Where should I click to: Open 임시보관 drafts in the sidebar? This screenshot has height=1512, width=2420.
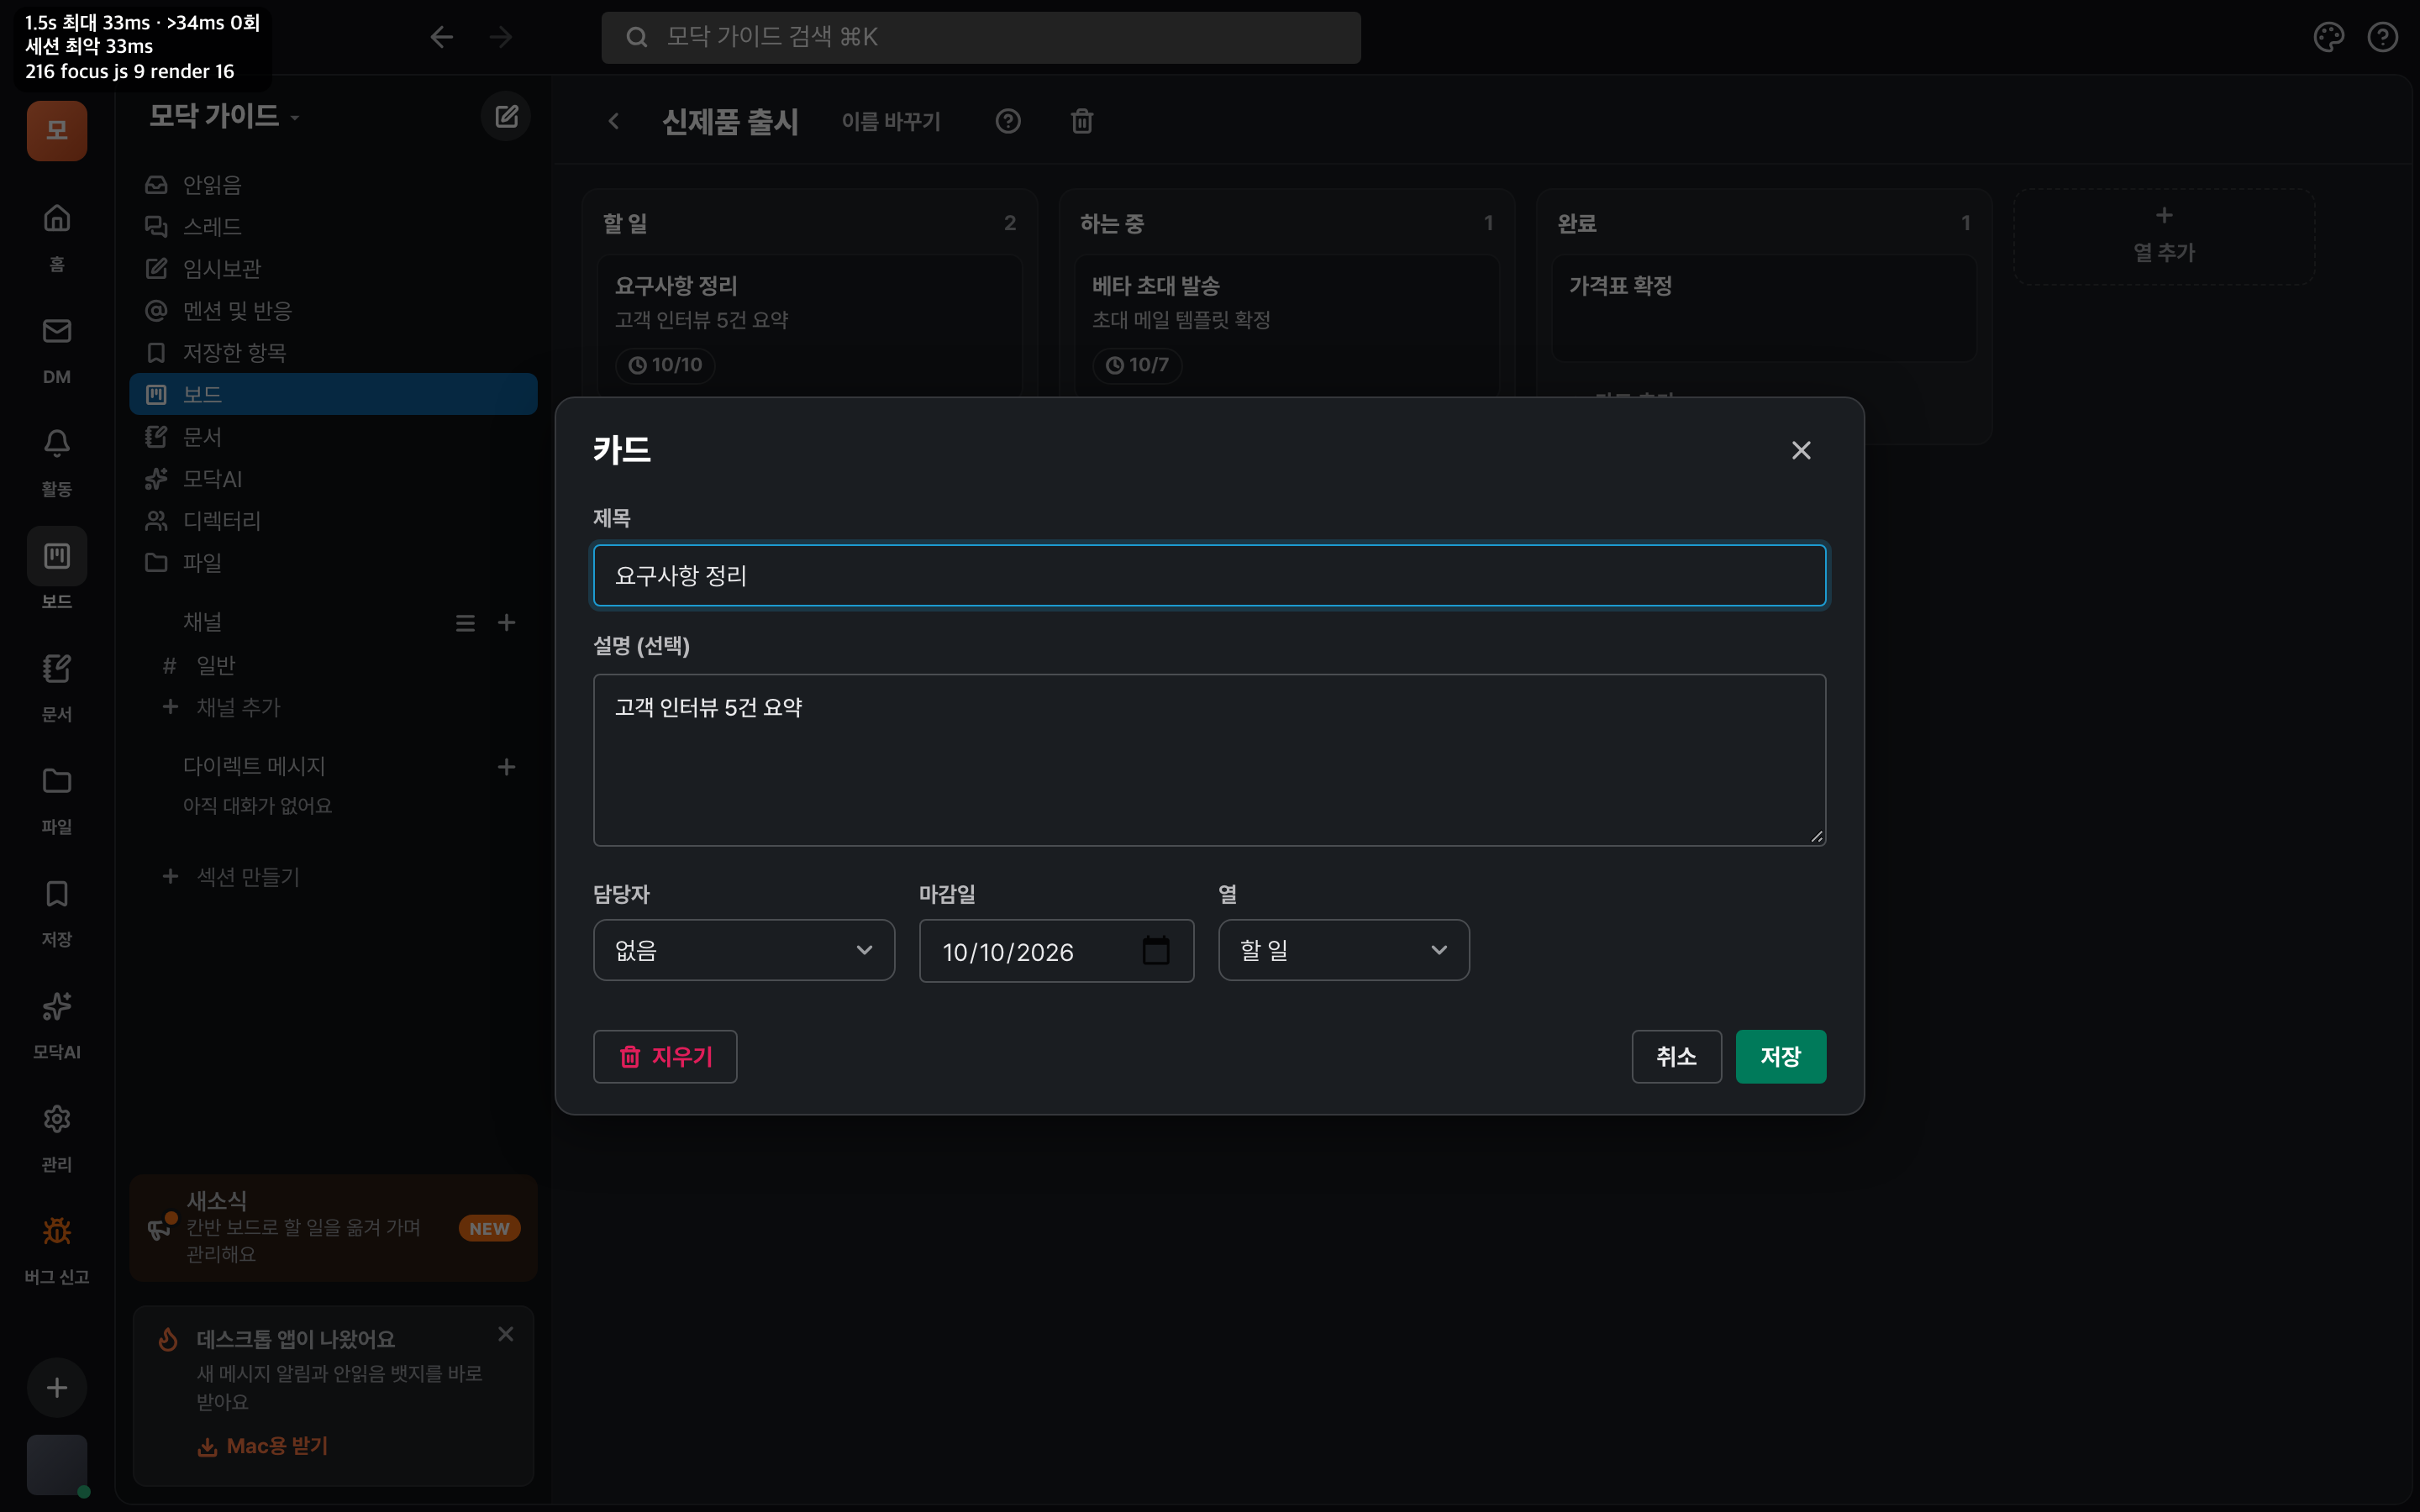point(333,268)
